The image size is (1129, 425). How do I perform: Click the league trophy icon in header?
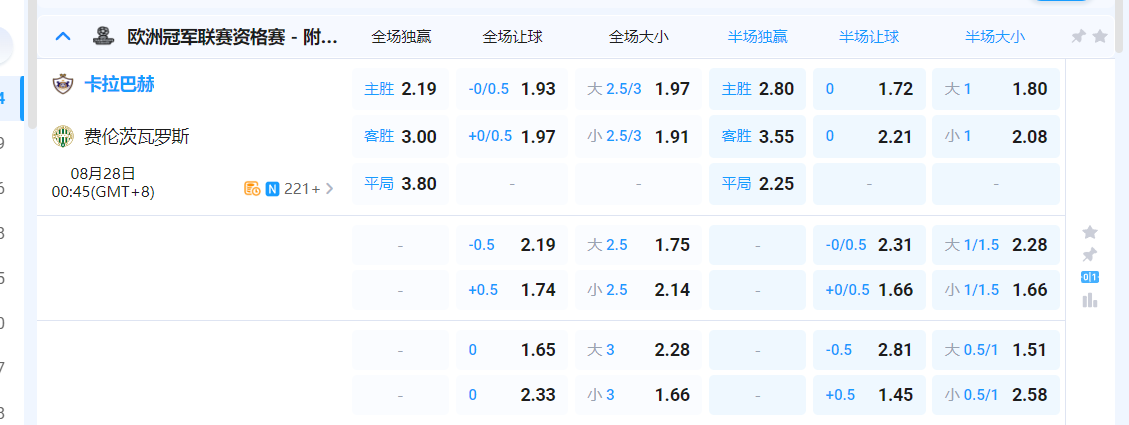tap(103, 37)
